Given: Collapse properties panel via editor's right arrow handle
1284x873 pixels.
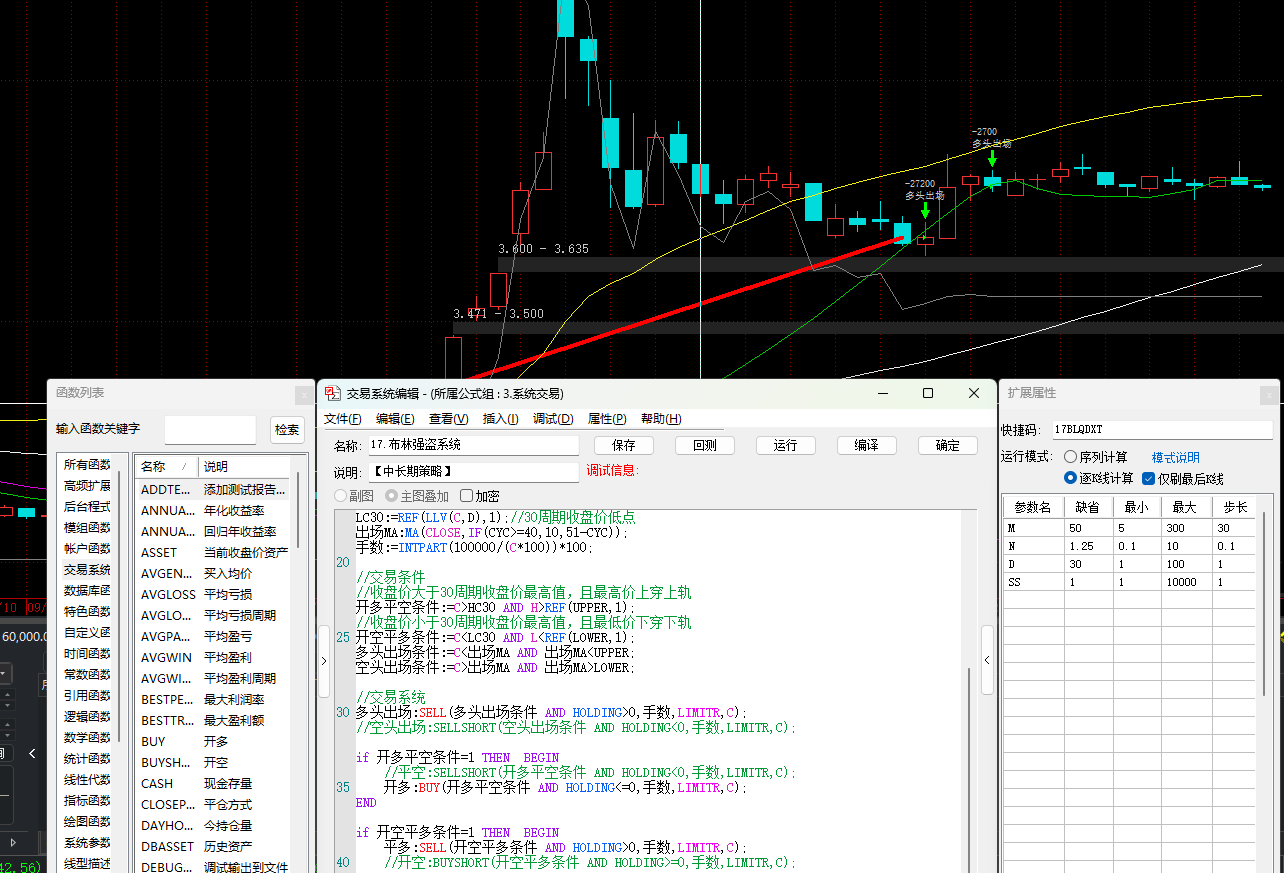Looking at the screenshot, I should tap(987, 660).
